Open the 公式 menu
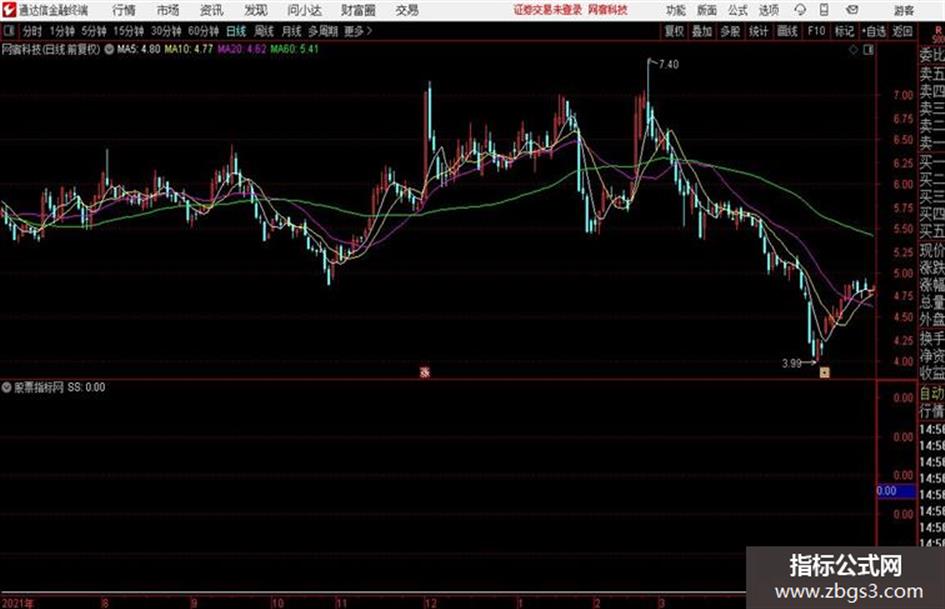945x609 pixels. pos(738,10)
